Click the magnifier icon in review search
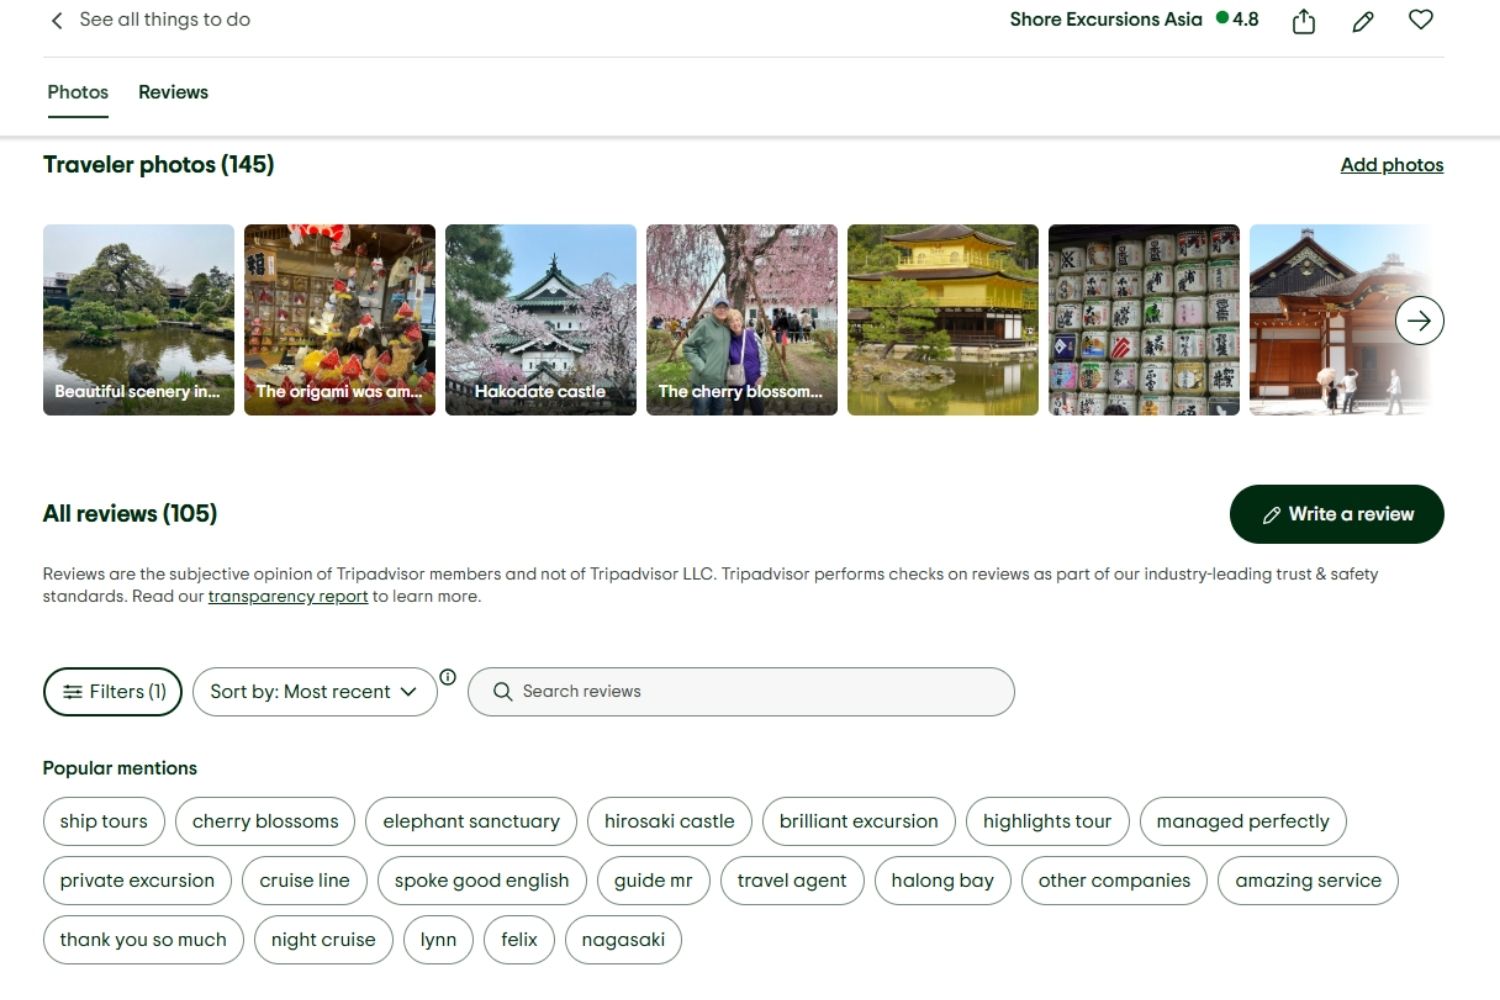Screen dimensions: 1500x1000 (x=503, y=691)
